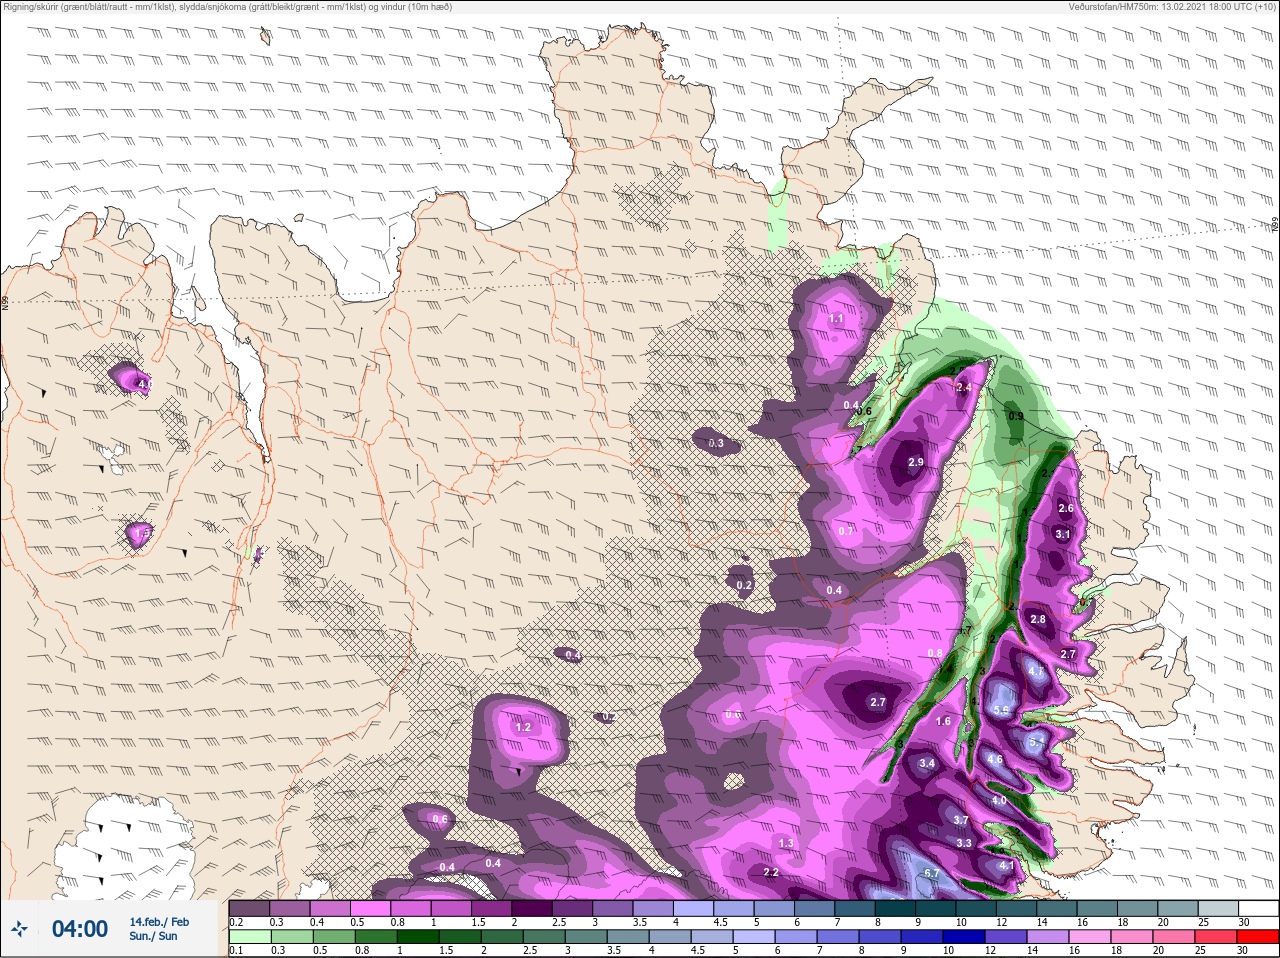Click the 2.9 snowfall value on the map
1280x958 pixels.
click(x=916, y=462)
